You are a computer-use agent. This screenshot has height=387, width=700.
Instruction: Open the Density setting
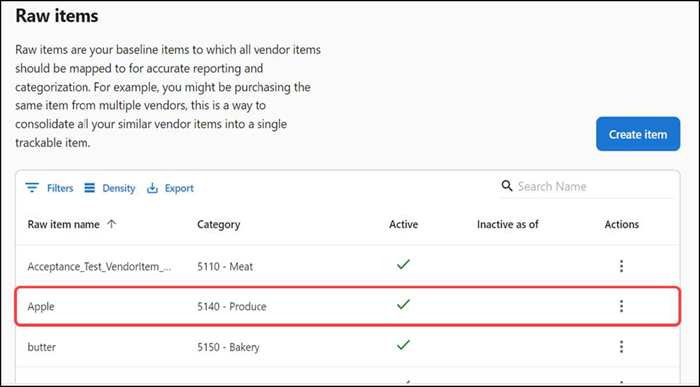click(110, 188)
